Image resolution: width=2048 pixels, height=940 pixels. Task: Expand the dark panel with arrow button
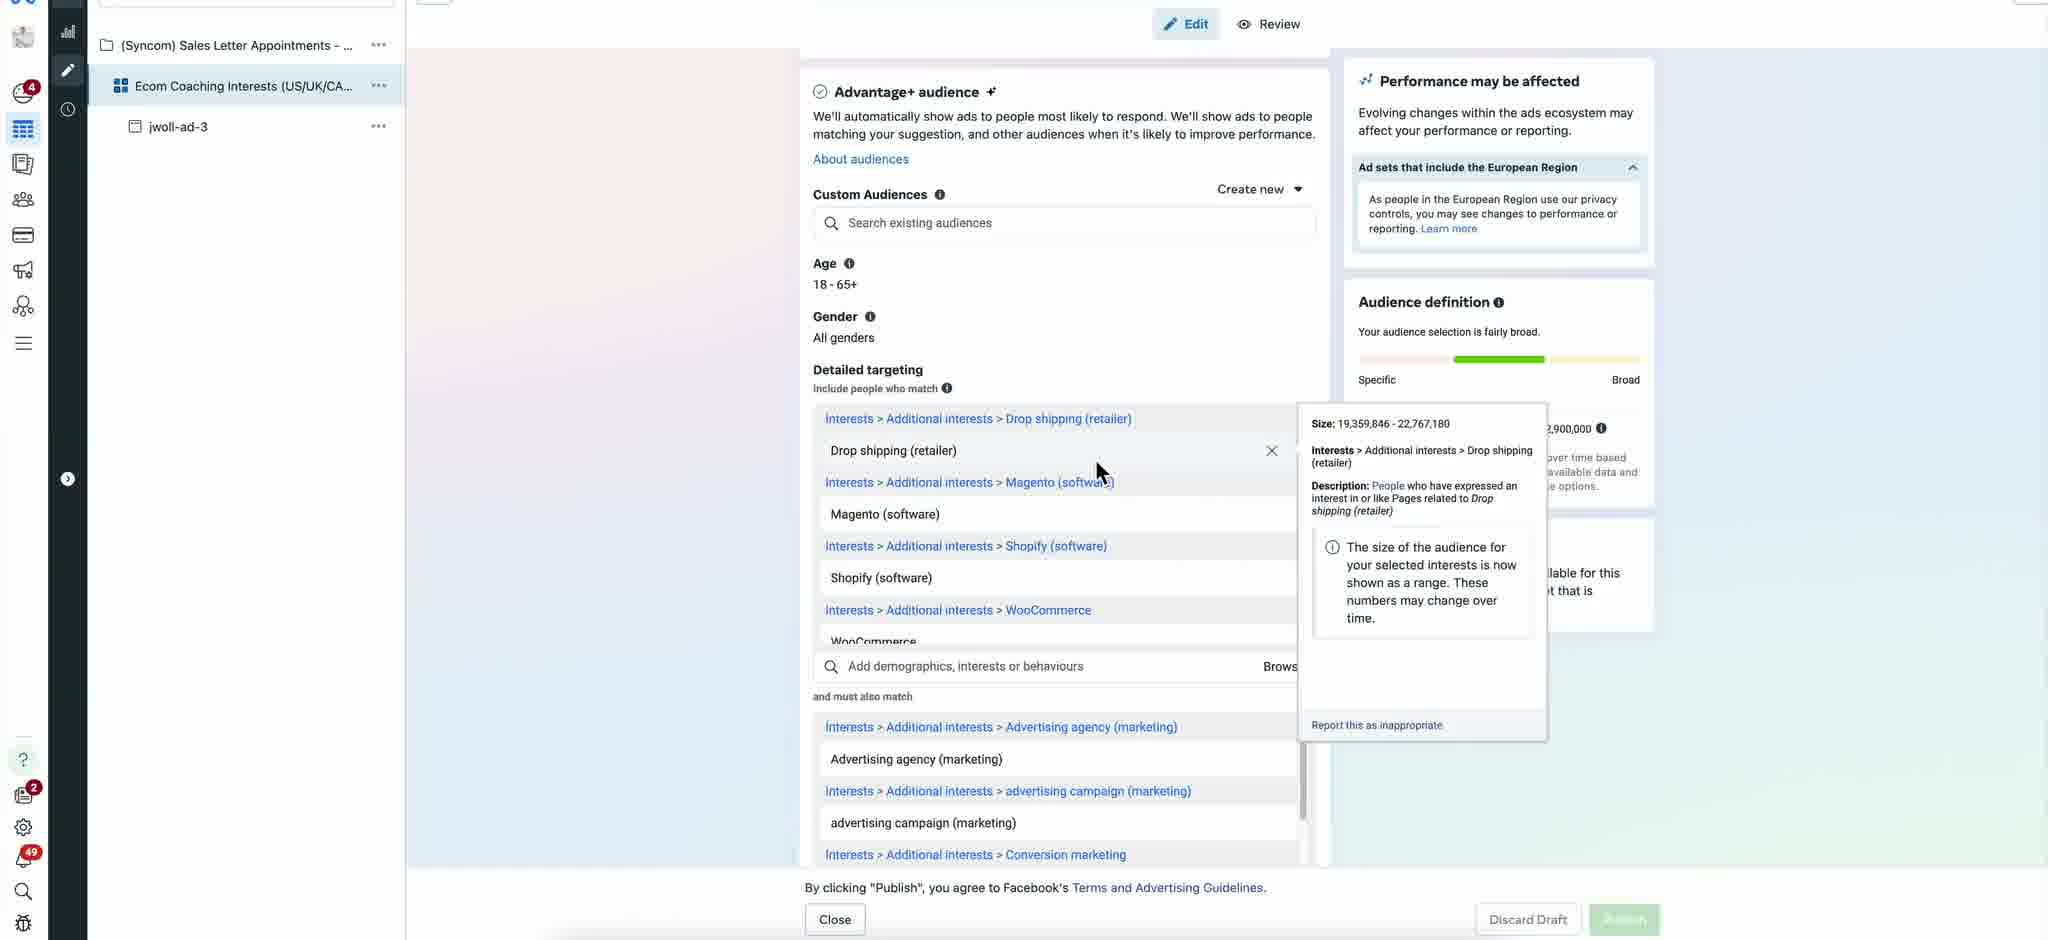68,479
